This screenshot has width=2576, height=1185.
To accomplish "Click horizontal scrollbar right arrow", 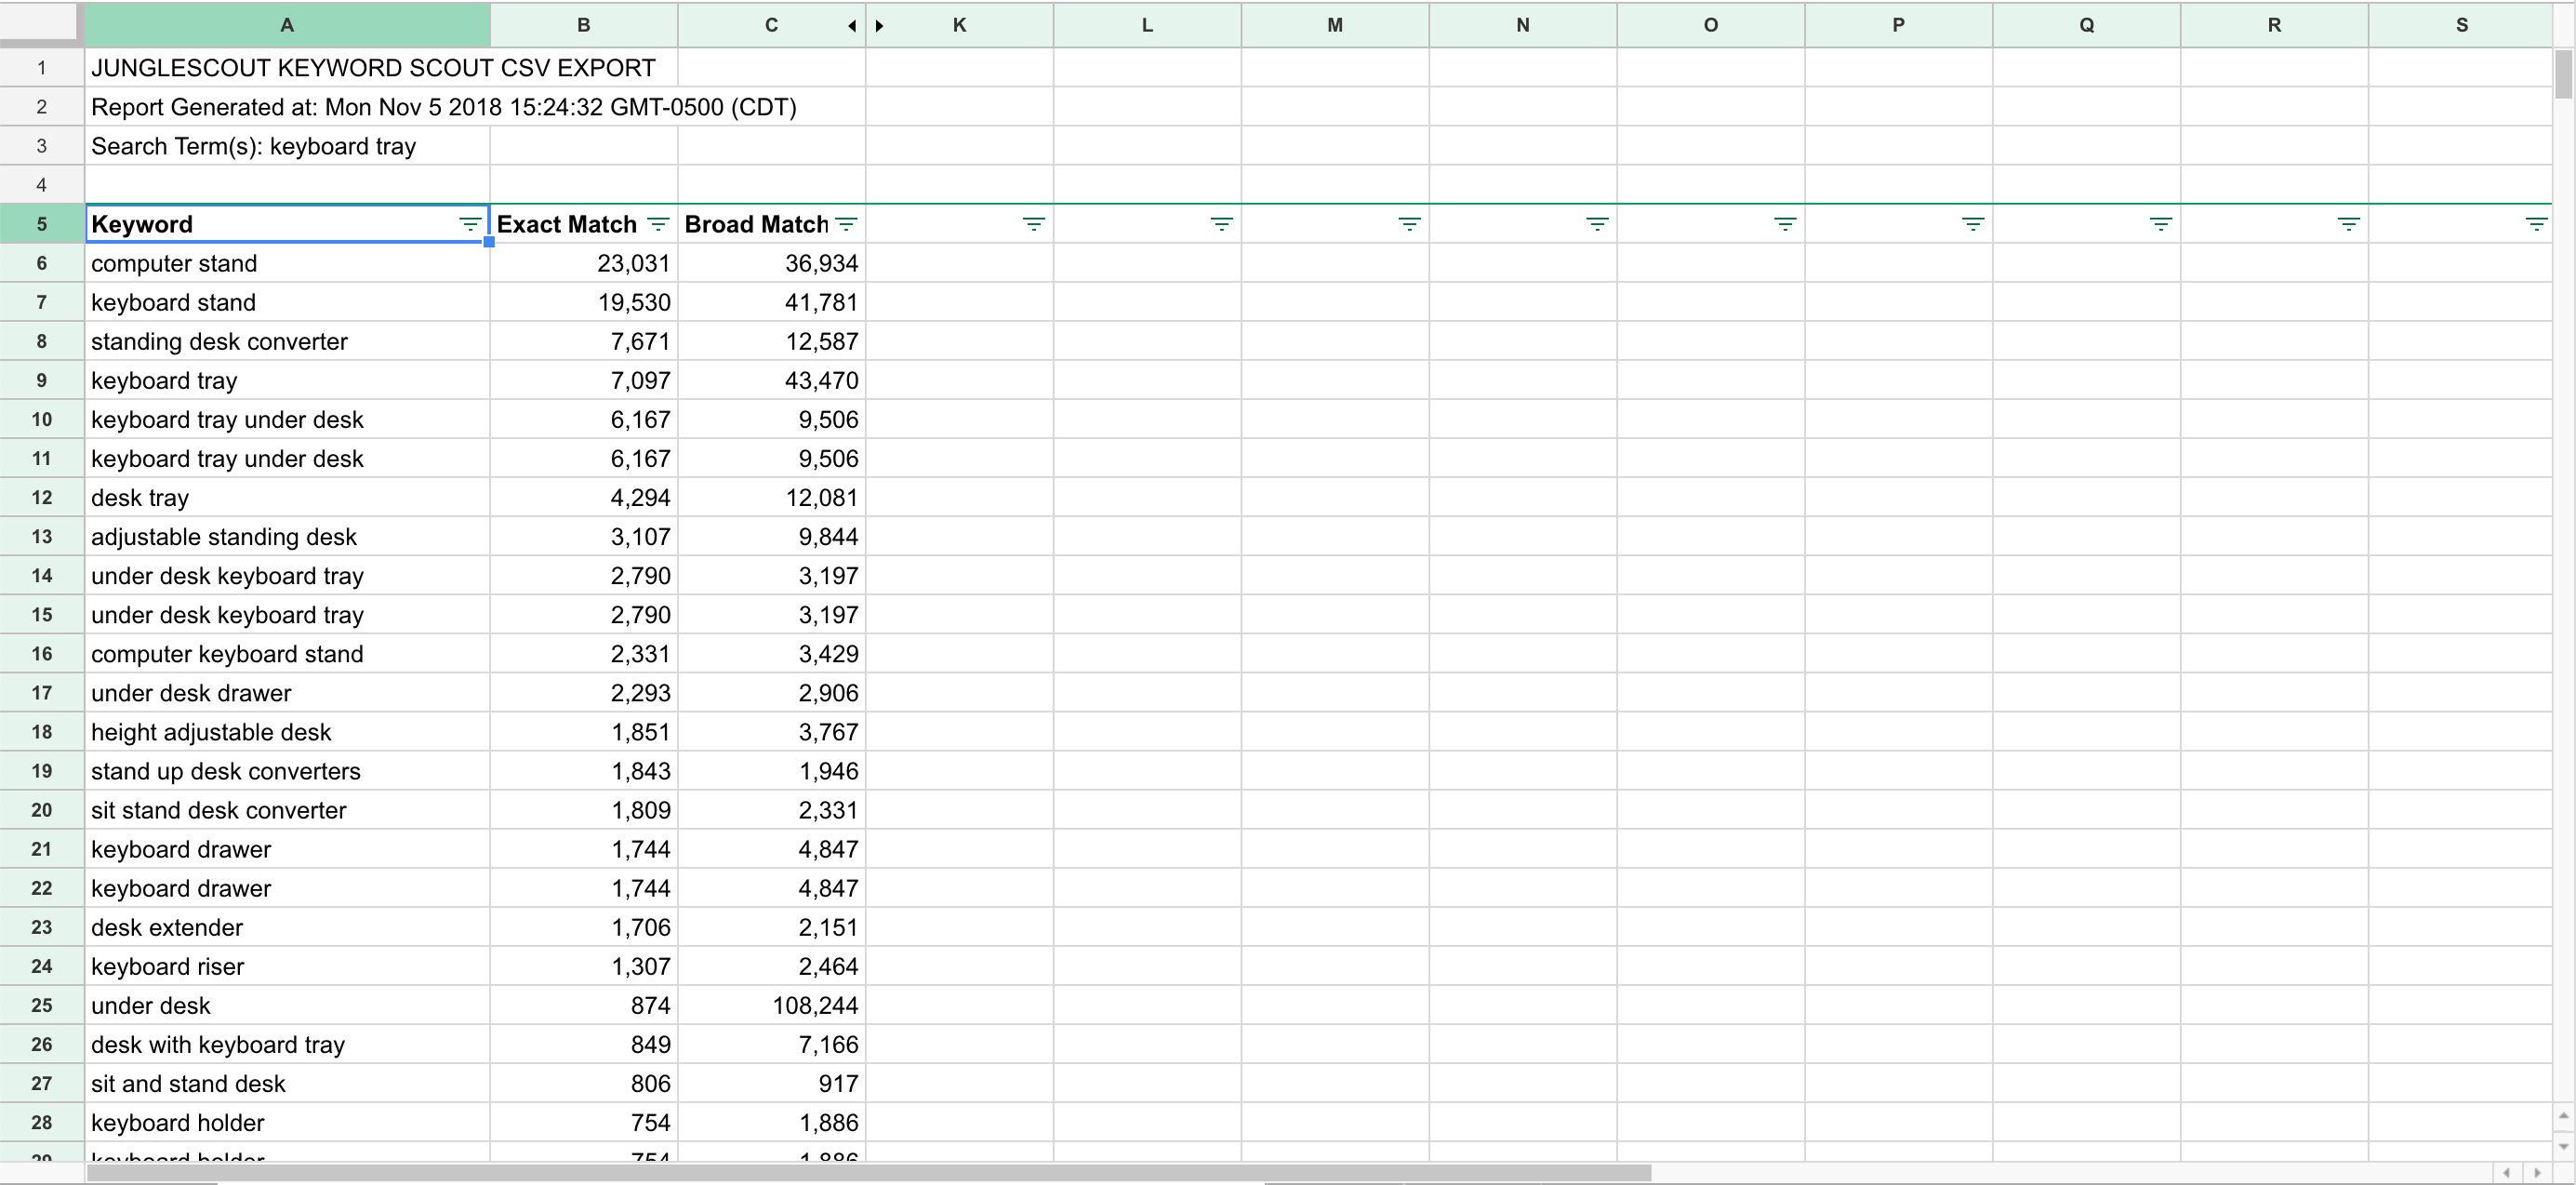I will pos(2537,1172).
